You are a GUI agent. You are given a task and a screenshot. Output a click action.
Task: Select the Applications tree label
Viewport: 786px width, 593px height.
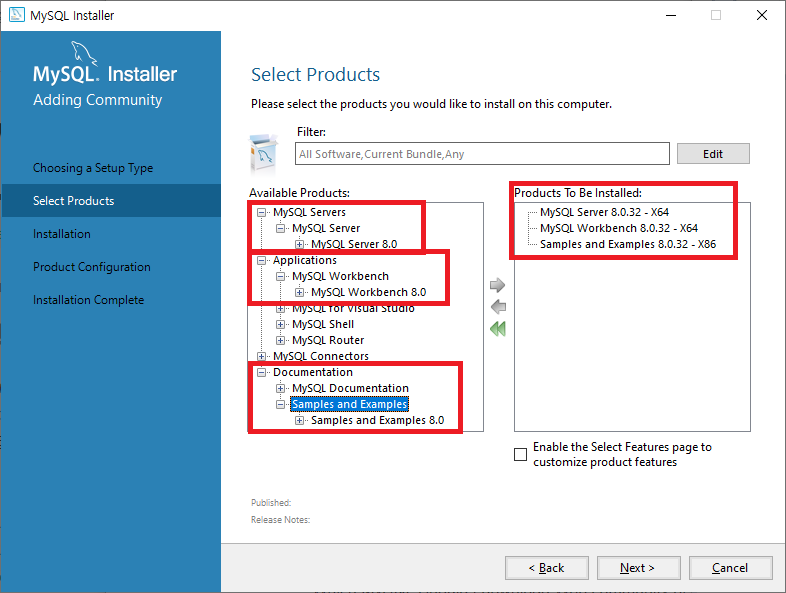(x=305, y=261)
